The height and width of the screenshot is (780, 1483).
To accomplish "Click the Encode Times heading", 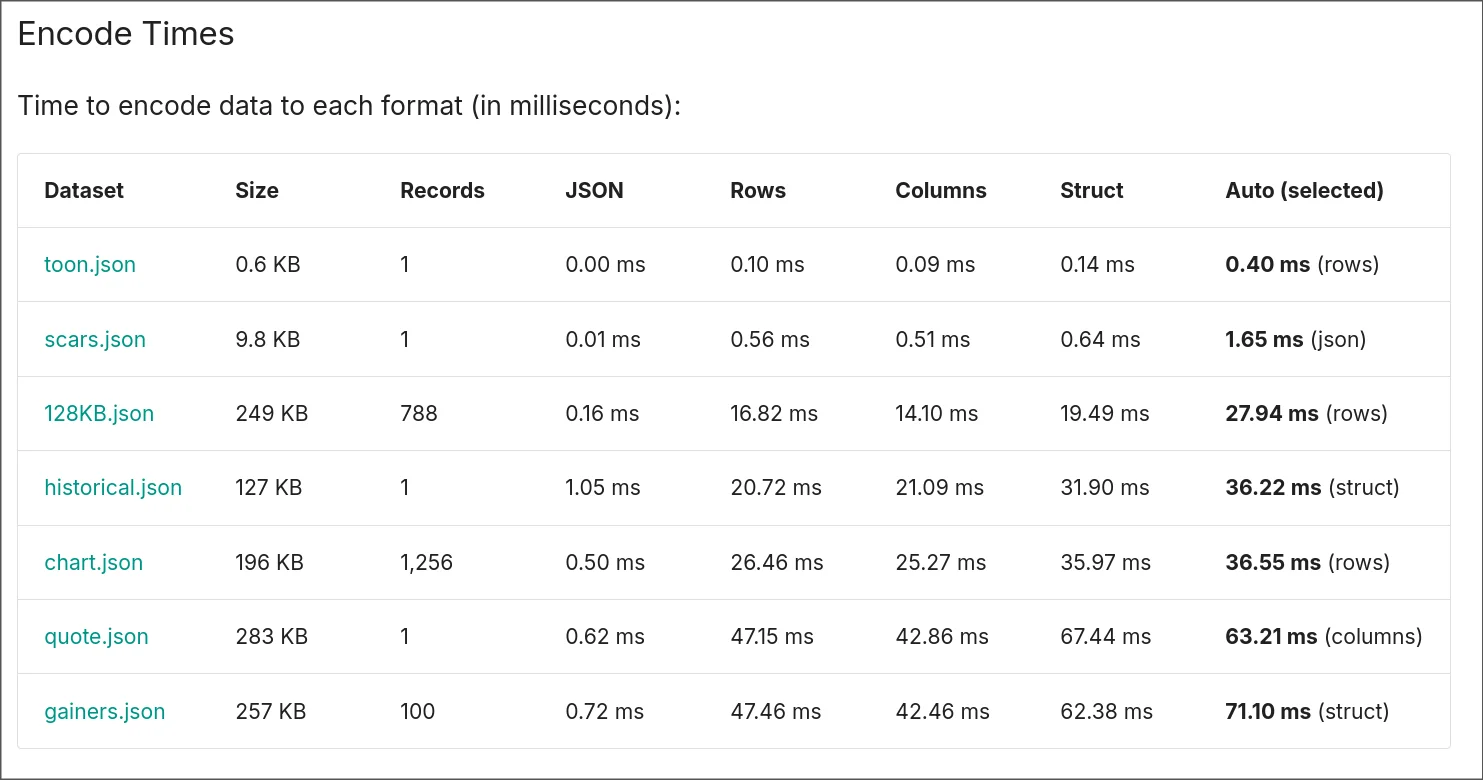I will (126, 34).
